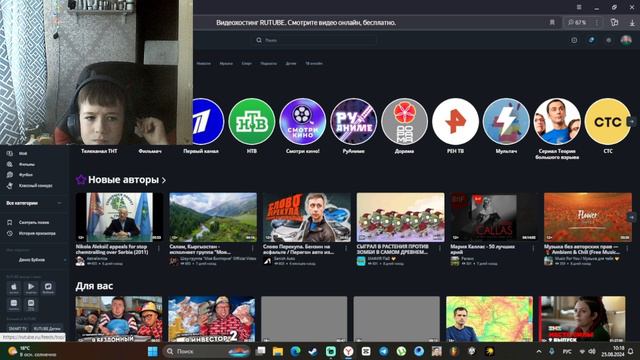Open options for Nikola Aleksić video
The height and width of the screenshot is (360, 640).
point(159,248)
